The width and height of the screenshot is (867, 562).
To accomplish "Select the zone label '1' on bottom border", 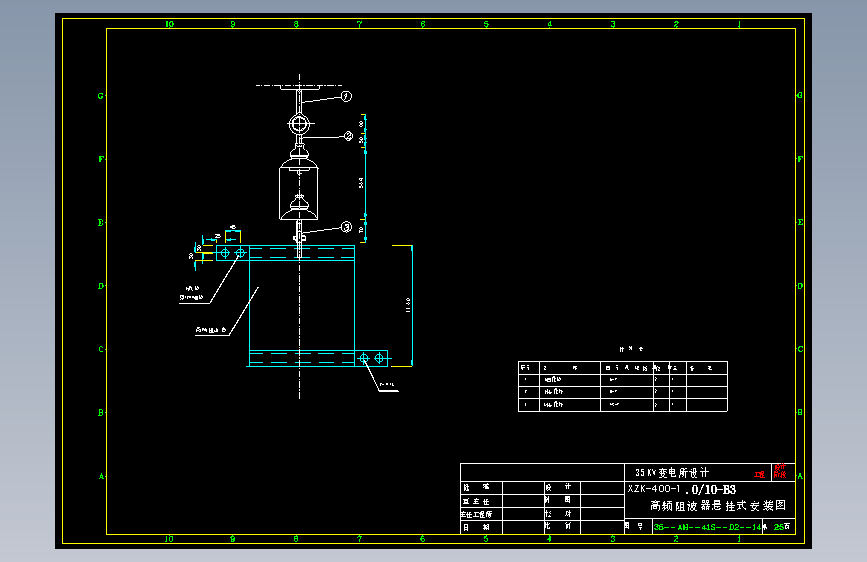I will click(x=739, y=539).
